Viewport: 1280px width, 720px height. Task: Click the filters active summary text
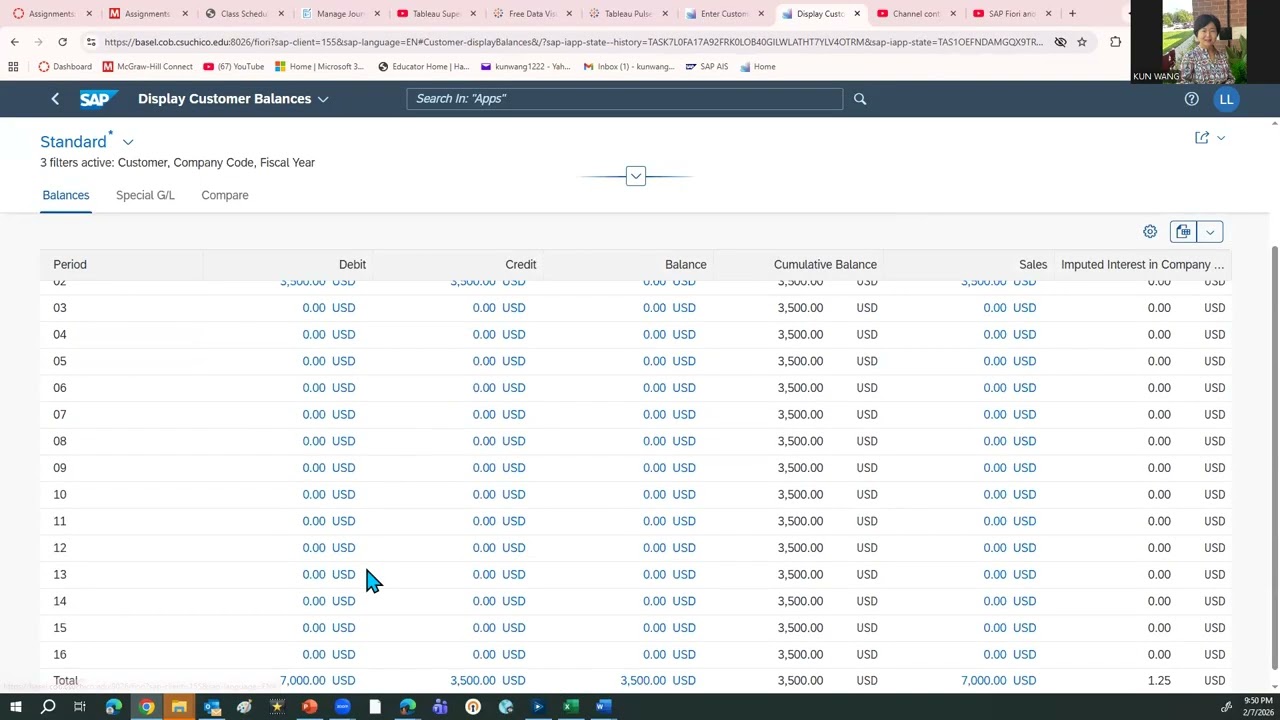[177, 162]
